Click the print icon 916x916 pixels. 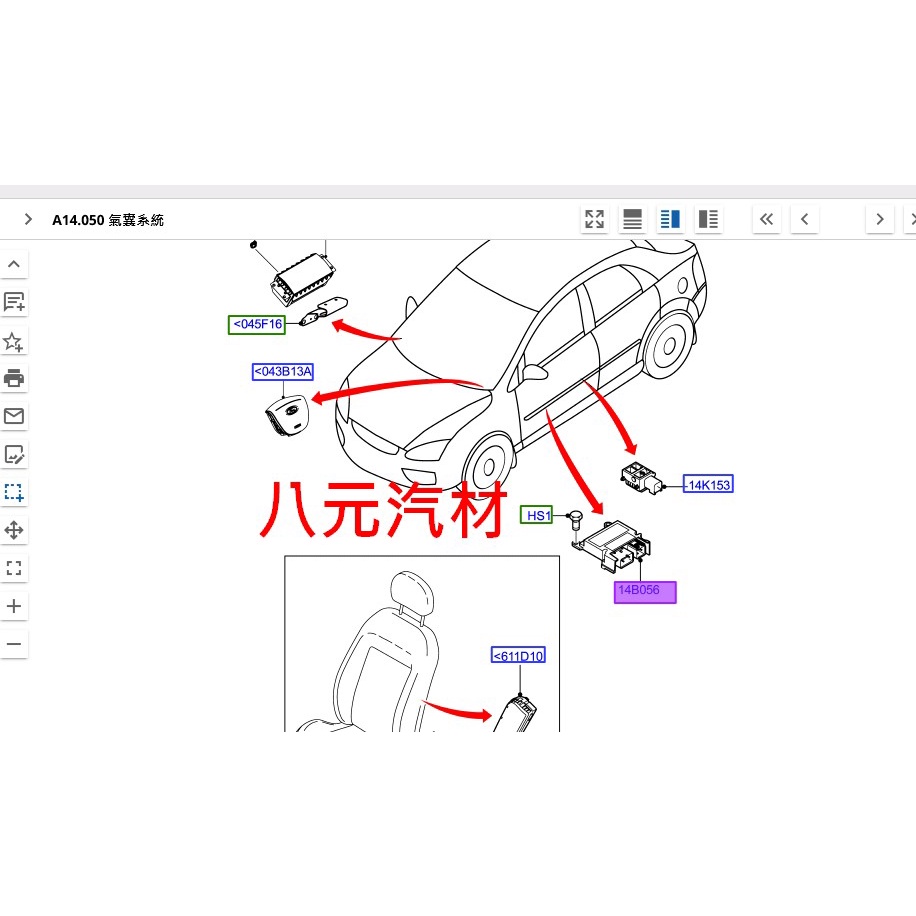point(14,378)
